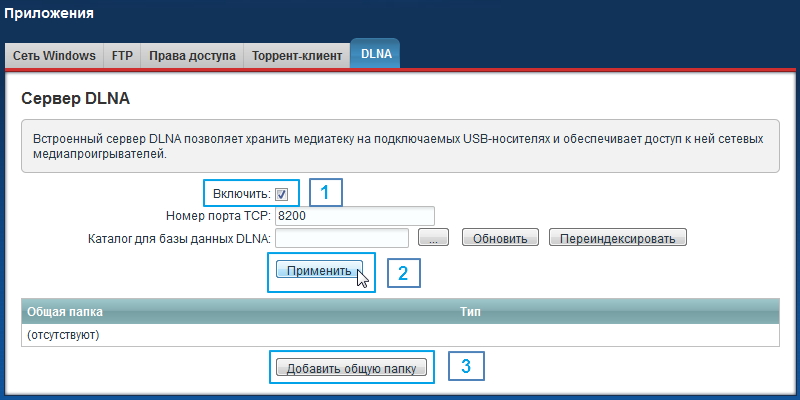800x400 pixels.
Task: Go to the Торрент-клиент tab
Action: pos(297,56)
